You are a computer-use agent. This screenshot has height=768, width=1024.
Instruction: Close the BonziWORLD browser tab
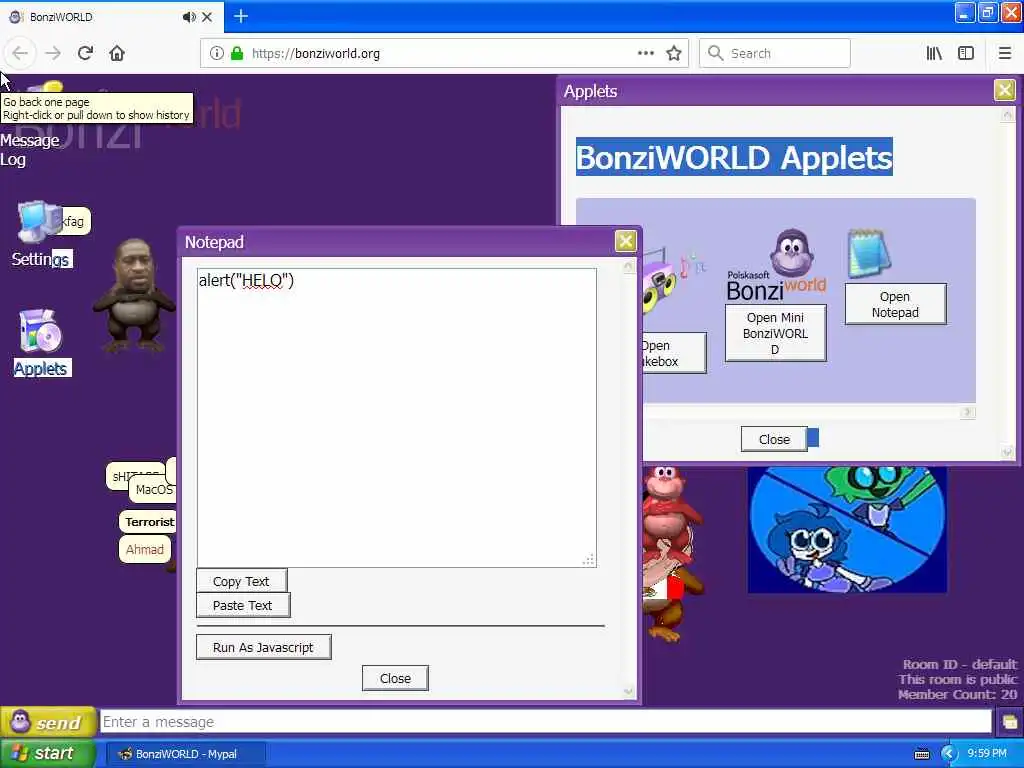click(207, 17)
